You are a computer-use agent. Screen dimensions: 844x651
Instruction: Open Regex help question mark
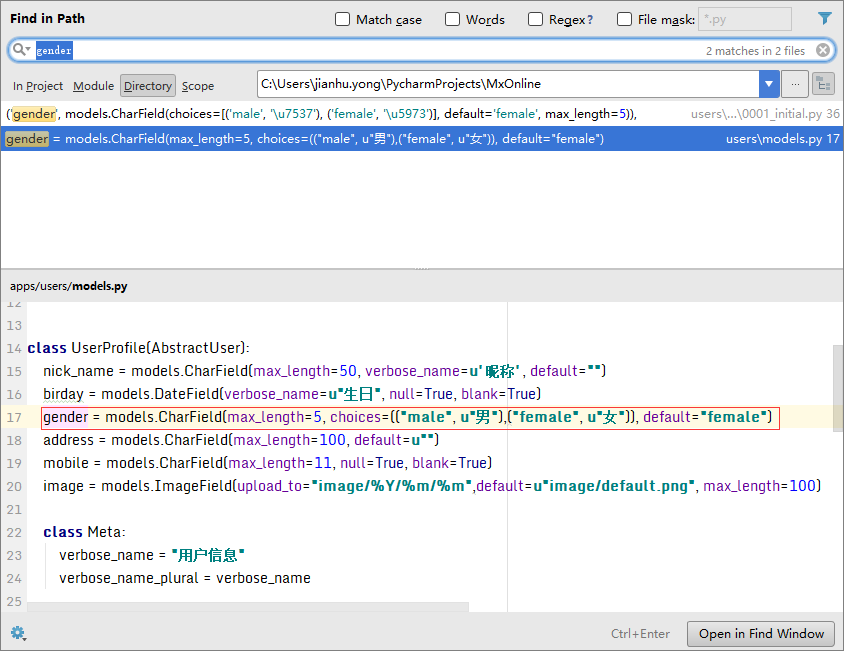click(x=589, y=20)
